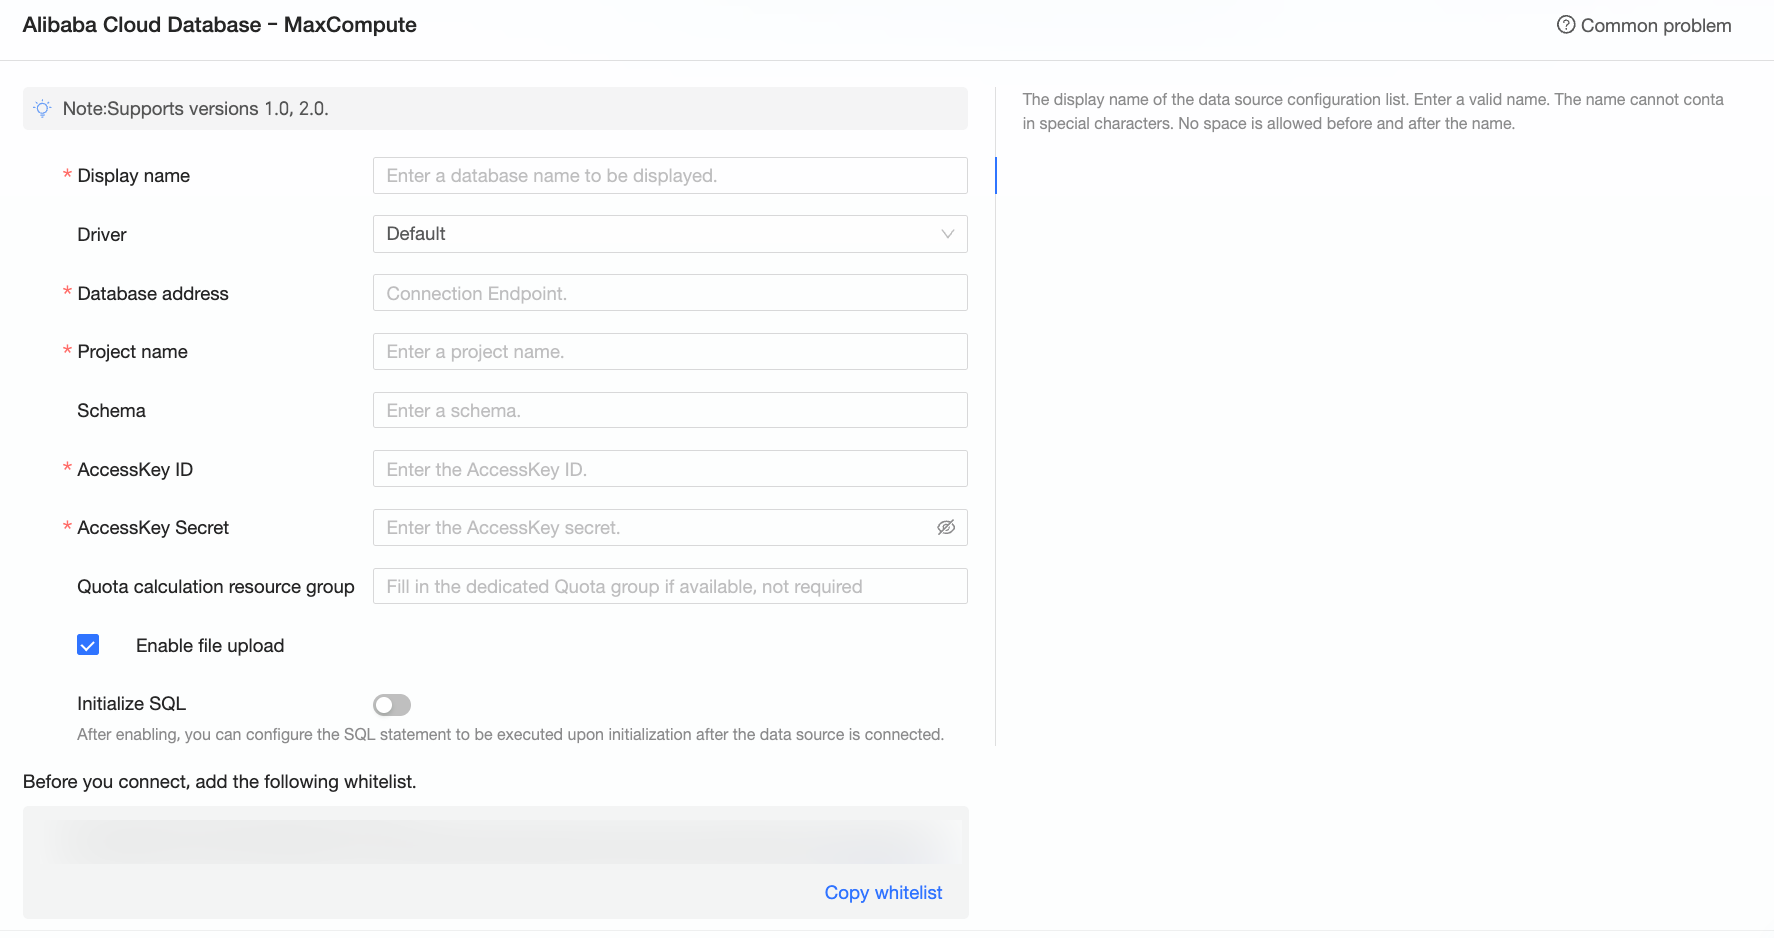Click the blurred whitelist IP text box
The width and height of the screenshot is (1774, 938).
(495, 842)
